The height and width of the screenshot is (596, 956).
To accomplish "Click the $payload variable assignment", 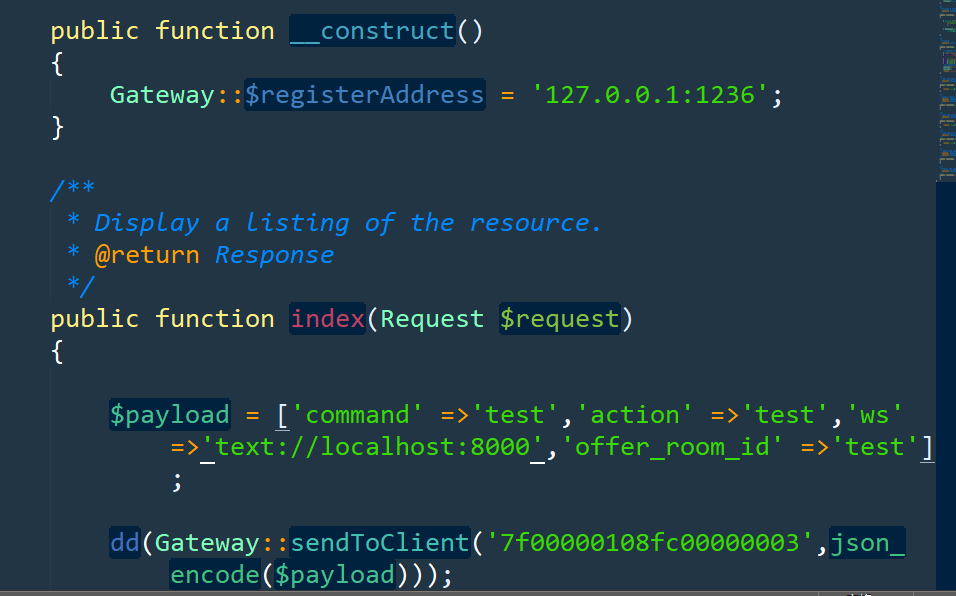I will pyautogui.click(x=170, y=414).
